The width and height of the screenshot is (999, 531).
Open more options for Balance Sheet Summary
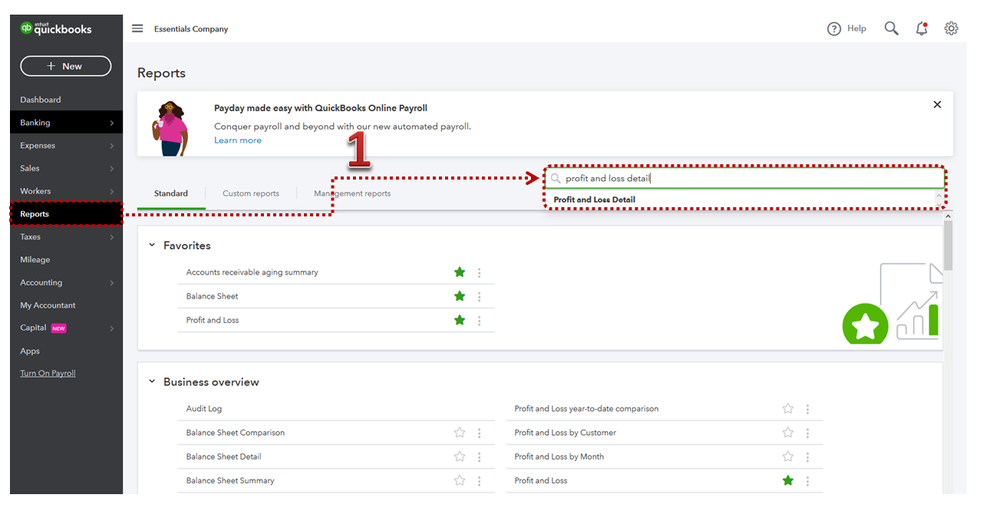point(479,481)
